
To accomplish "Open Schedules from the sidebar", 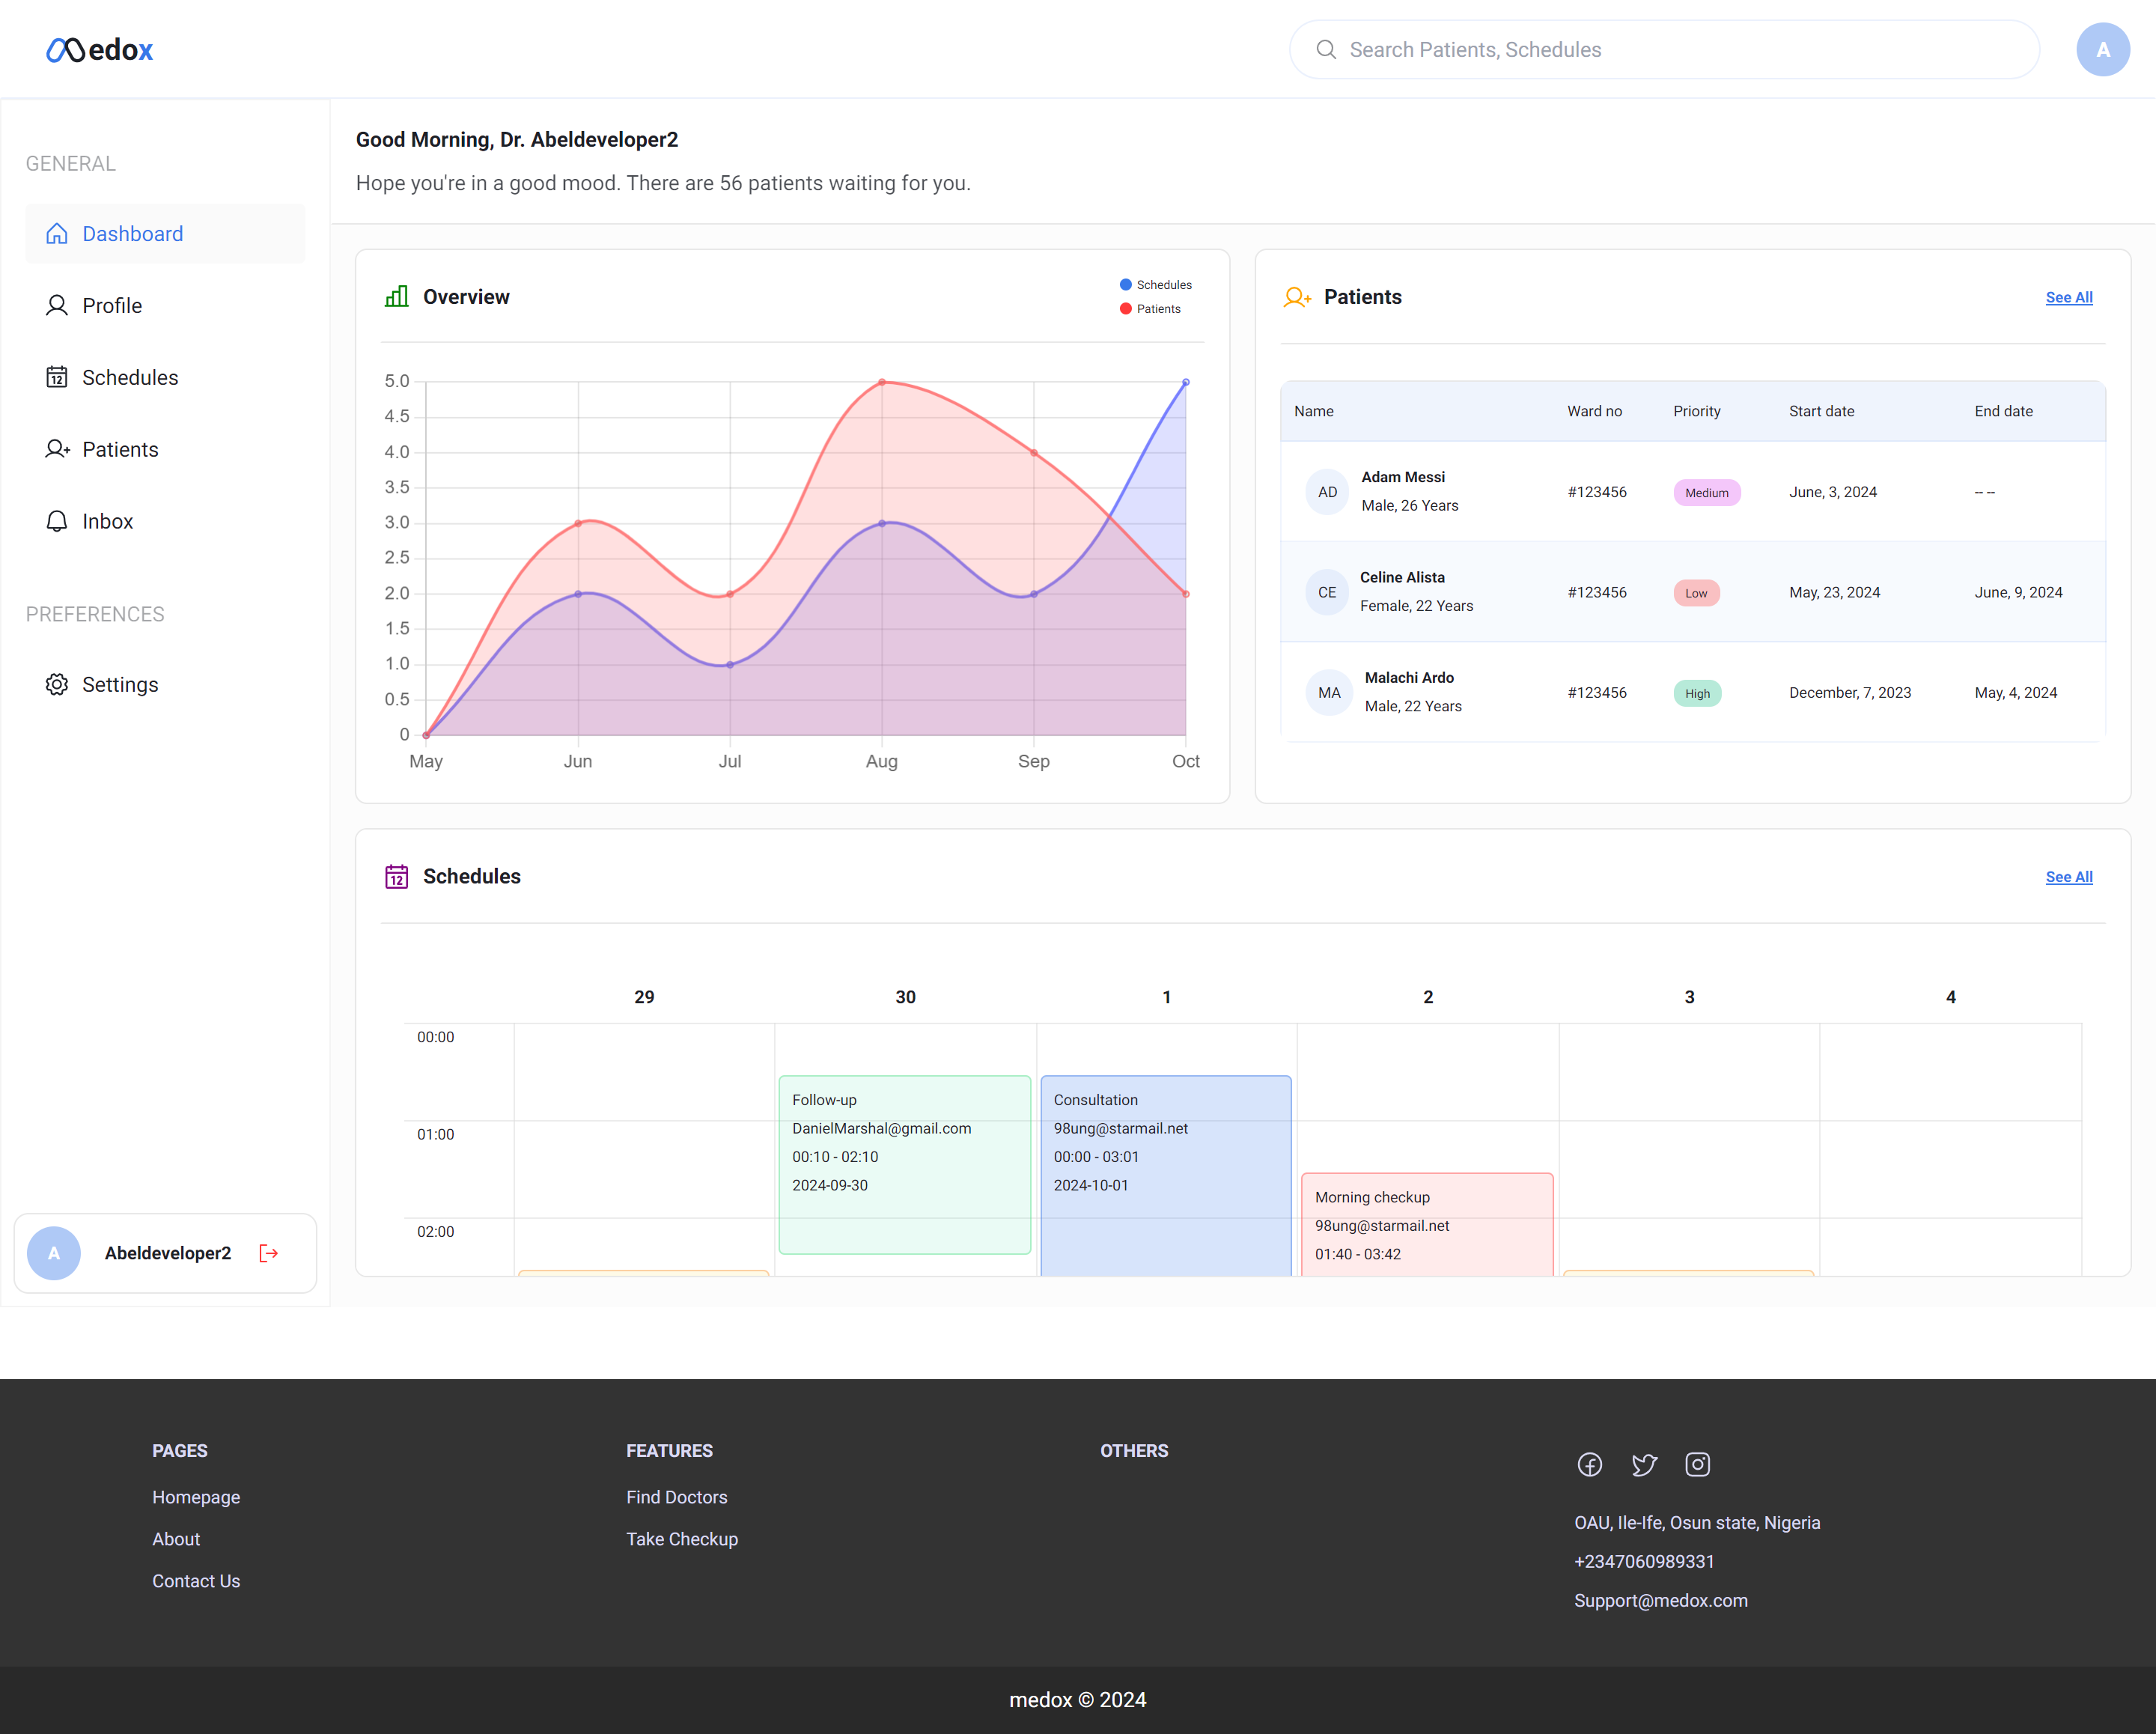I will [130, 378].
